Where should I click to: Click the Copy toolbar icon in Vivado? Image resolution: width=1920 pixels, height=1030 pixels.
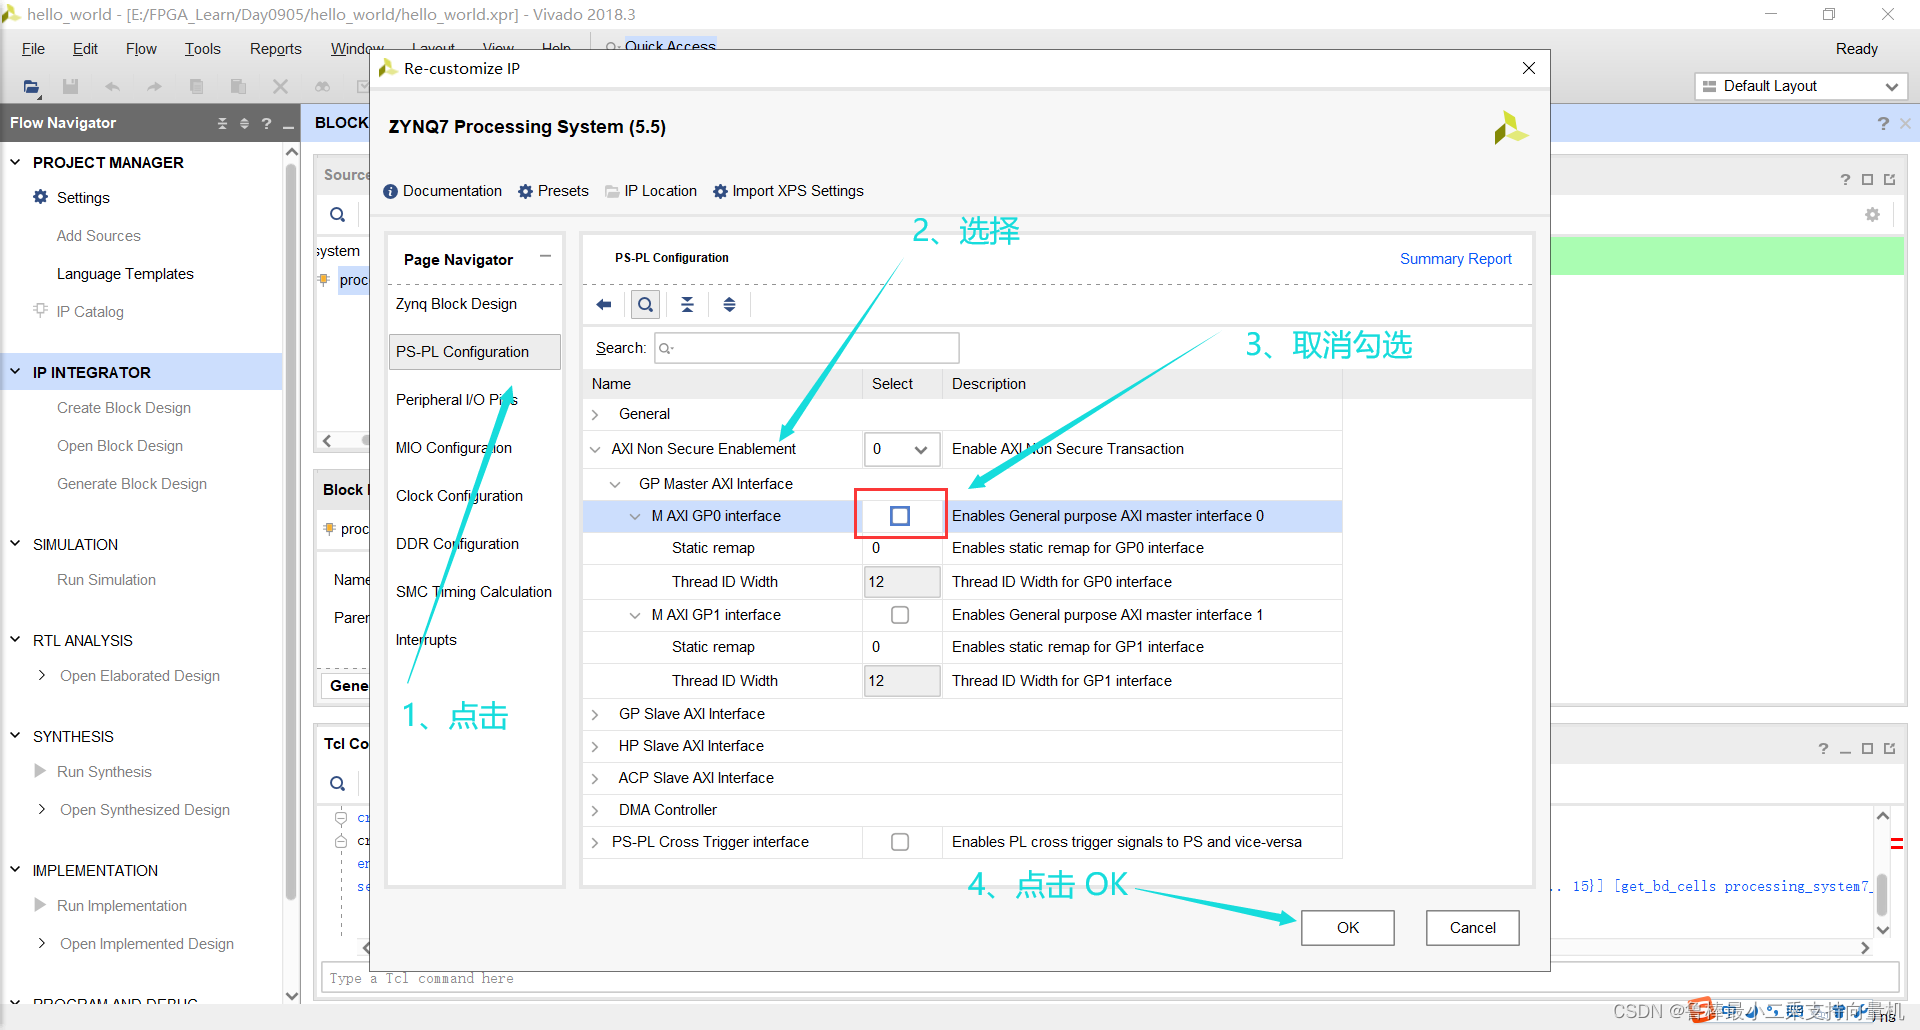click(x=196, y=87)
